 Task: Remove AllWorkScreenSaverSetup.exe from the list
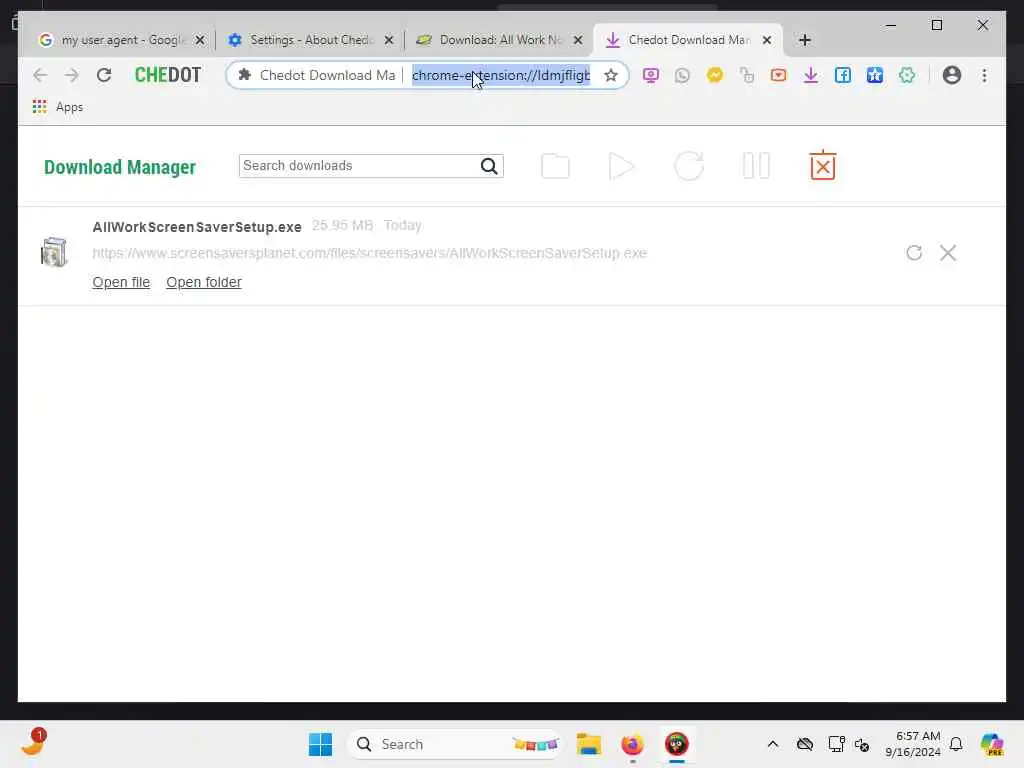point(948,253)
